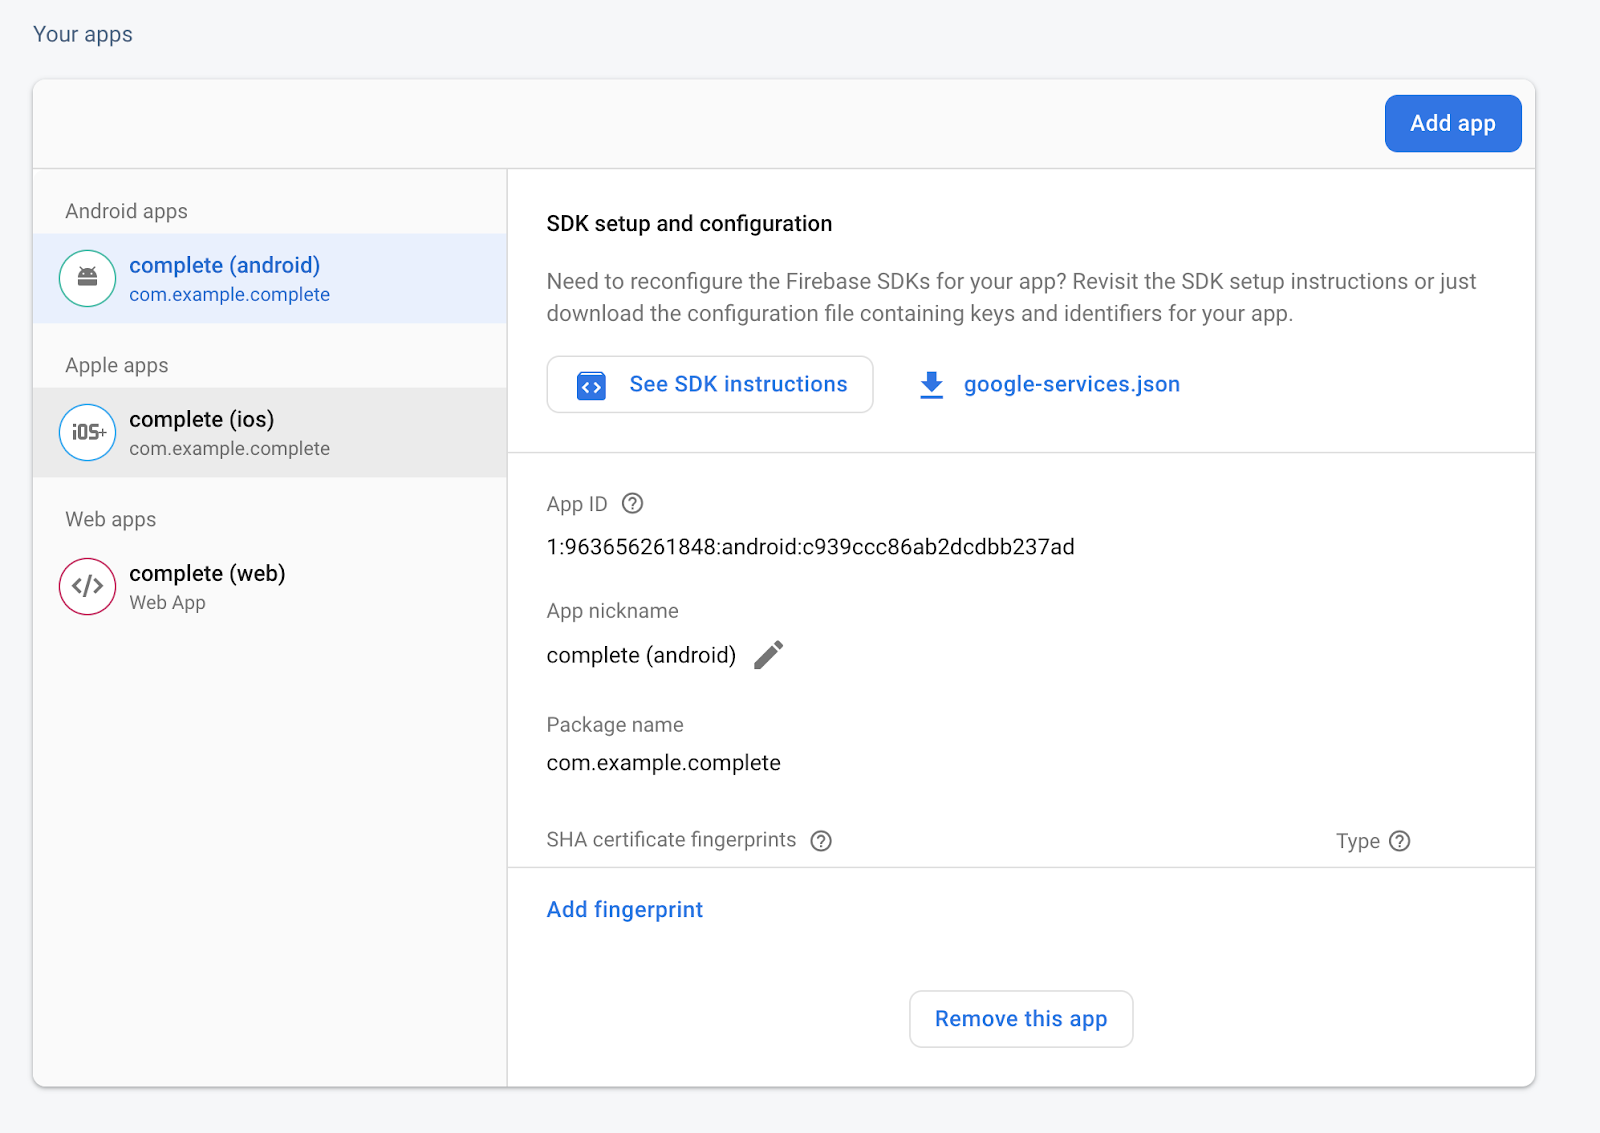Click help icon beside SHA certificate fingerprints

[821, 841]
